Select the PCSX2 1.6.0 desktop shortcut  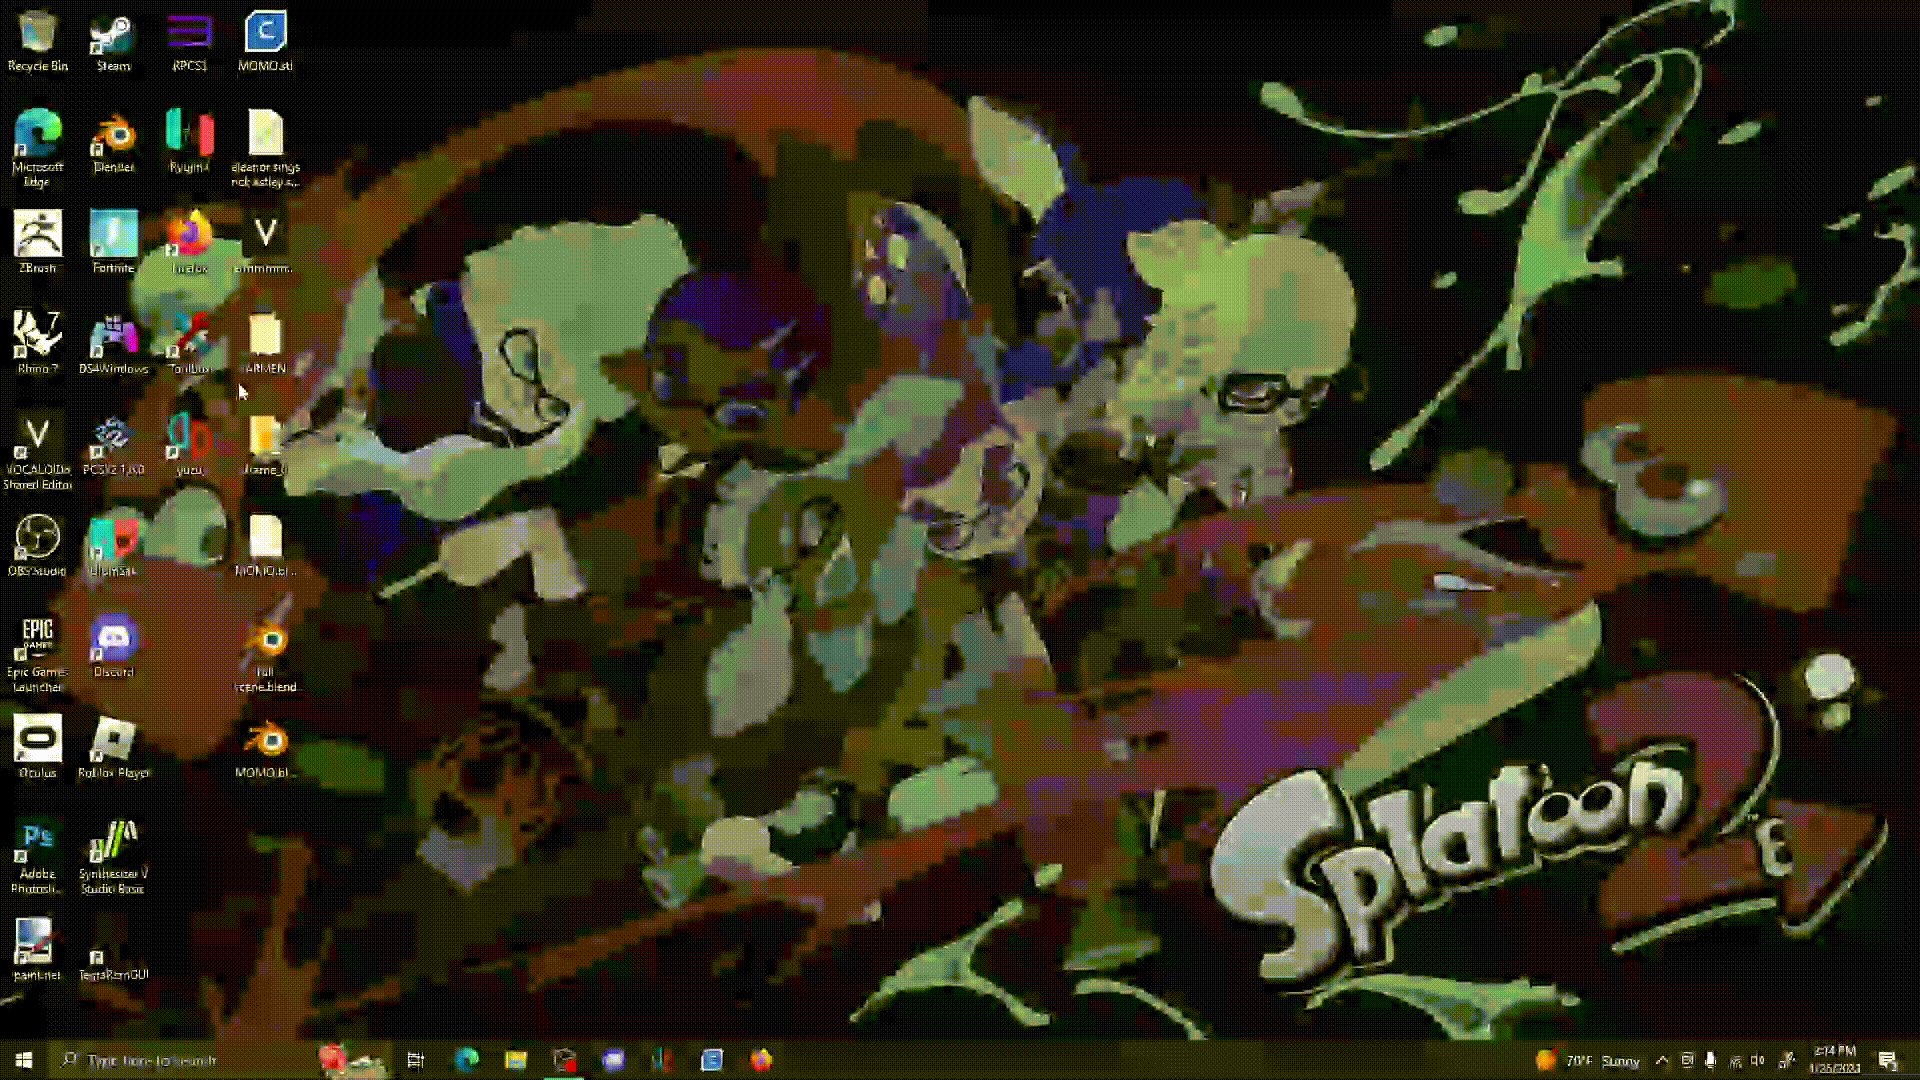pos(113,445)
